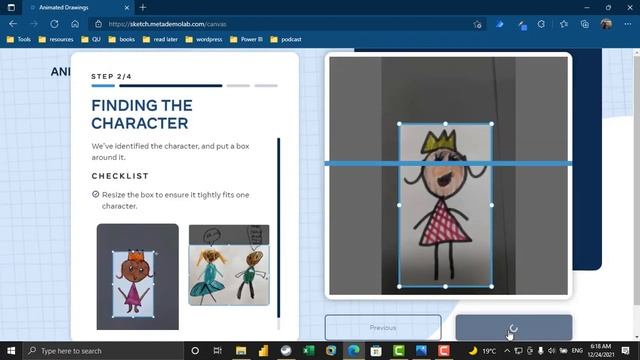Go back using the browser back arrow
Screen dimensions: 640x360
(13, 24)
